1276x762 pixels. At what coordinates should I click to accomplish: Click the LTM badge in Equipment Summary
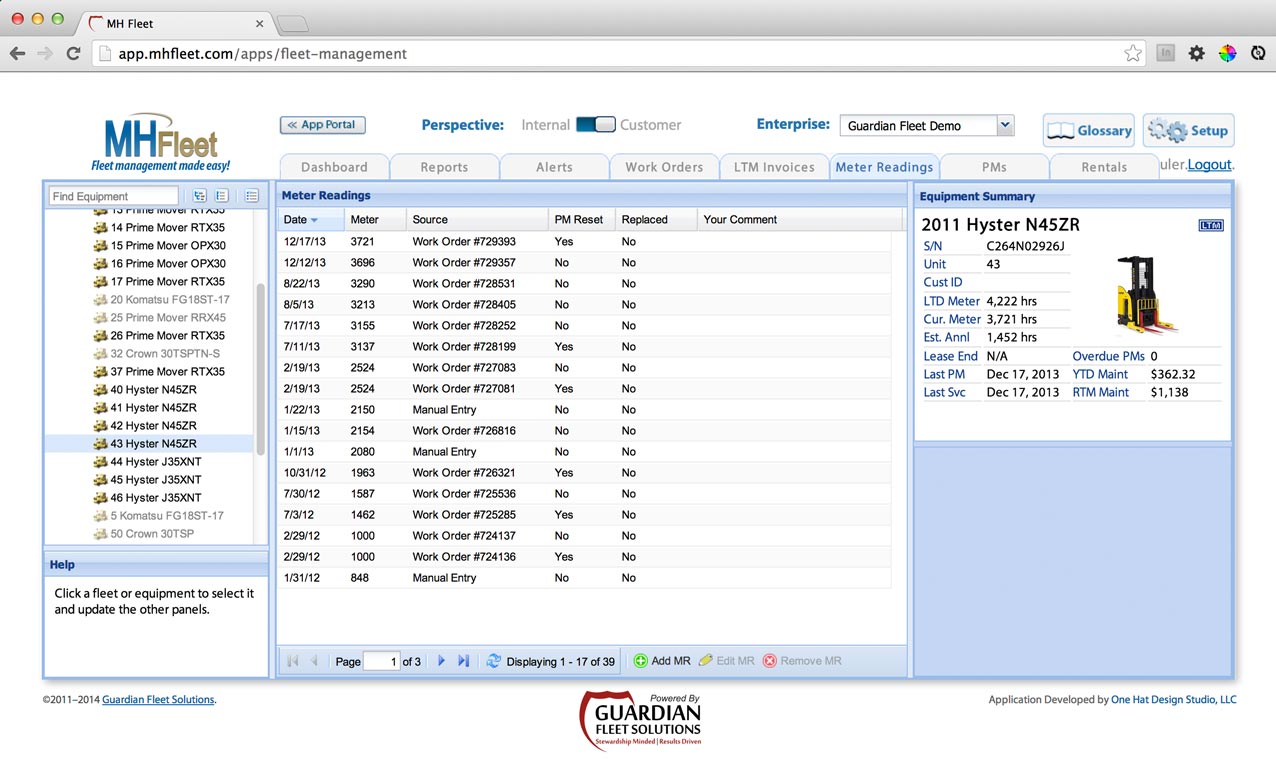[x=1211, y=225]
